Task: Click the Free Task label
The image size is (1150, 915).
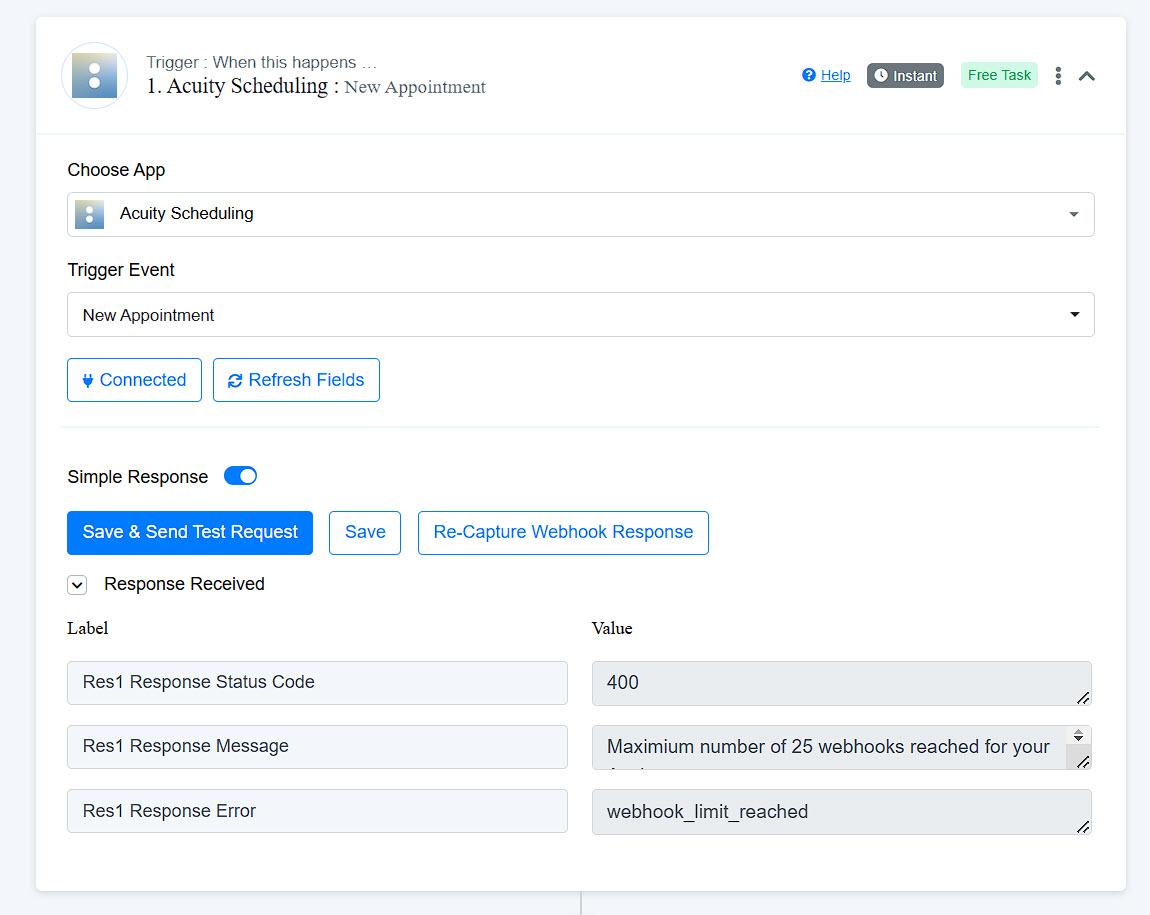Action: point(999,76)
